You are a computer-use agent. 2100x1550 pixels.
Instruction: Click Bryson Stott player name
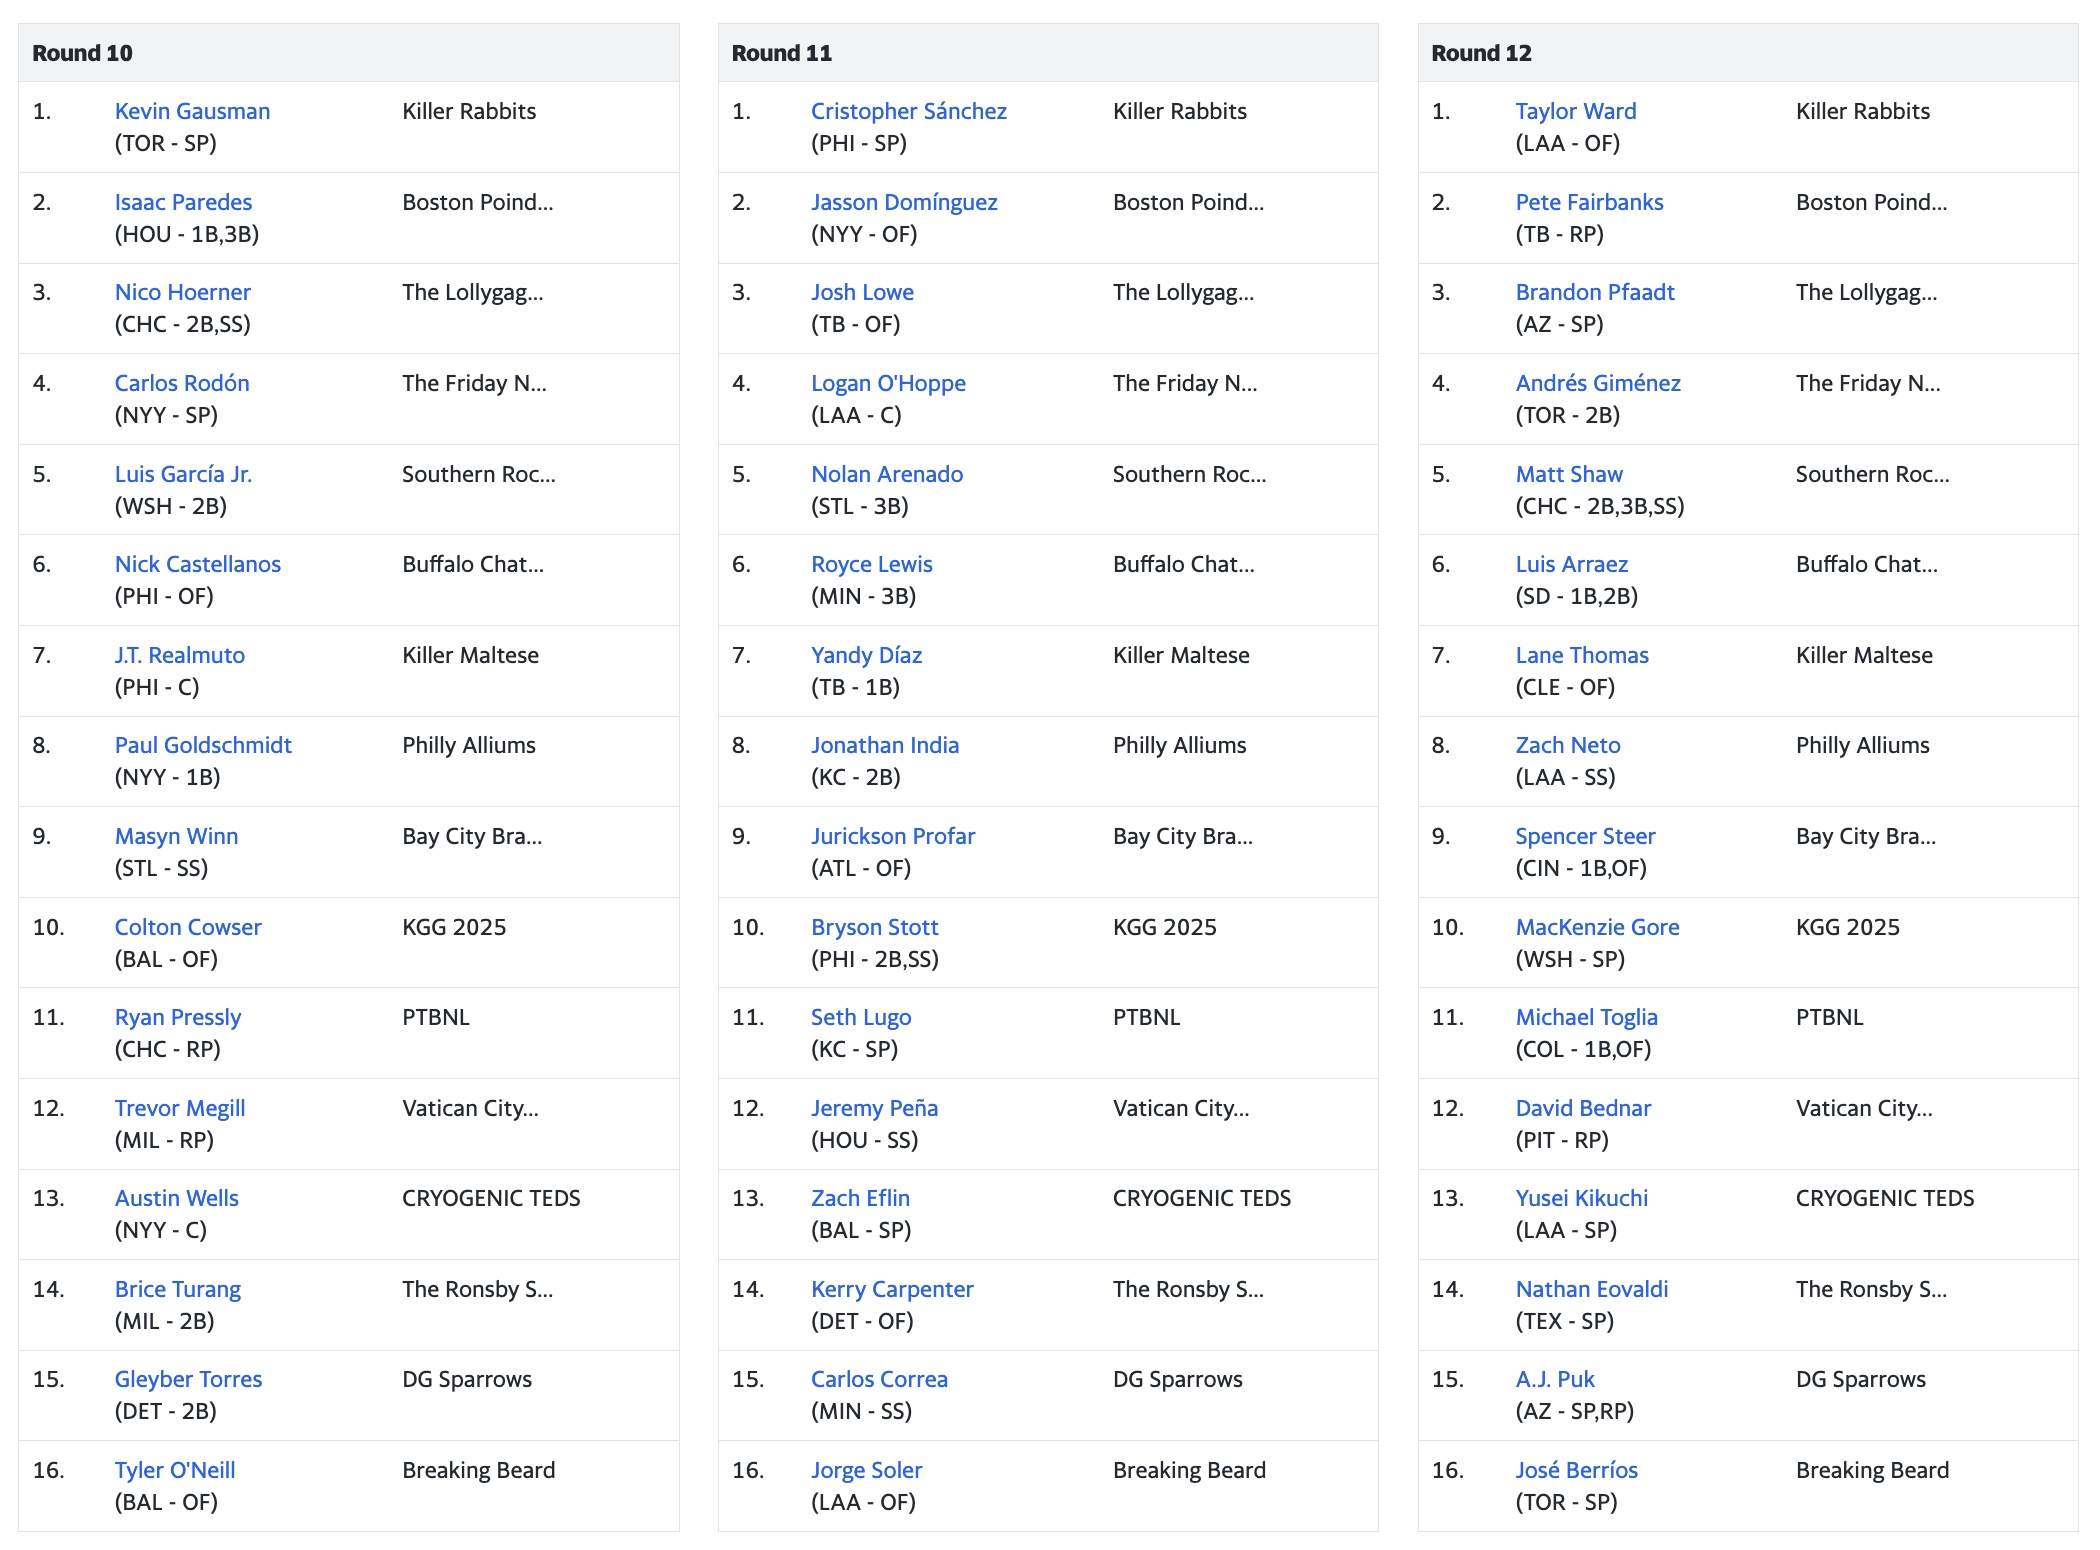click(874, 927)
